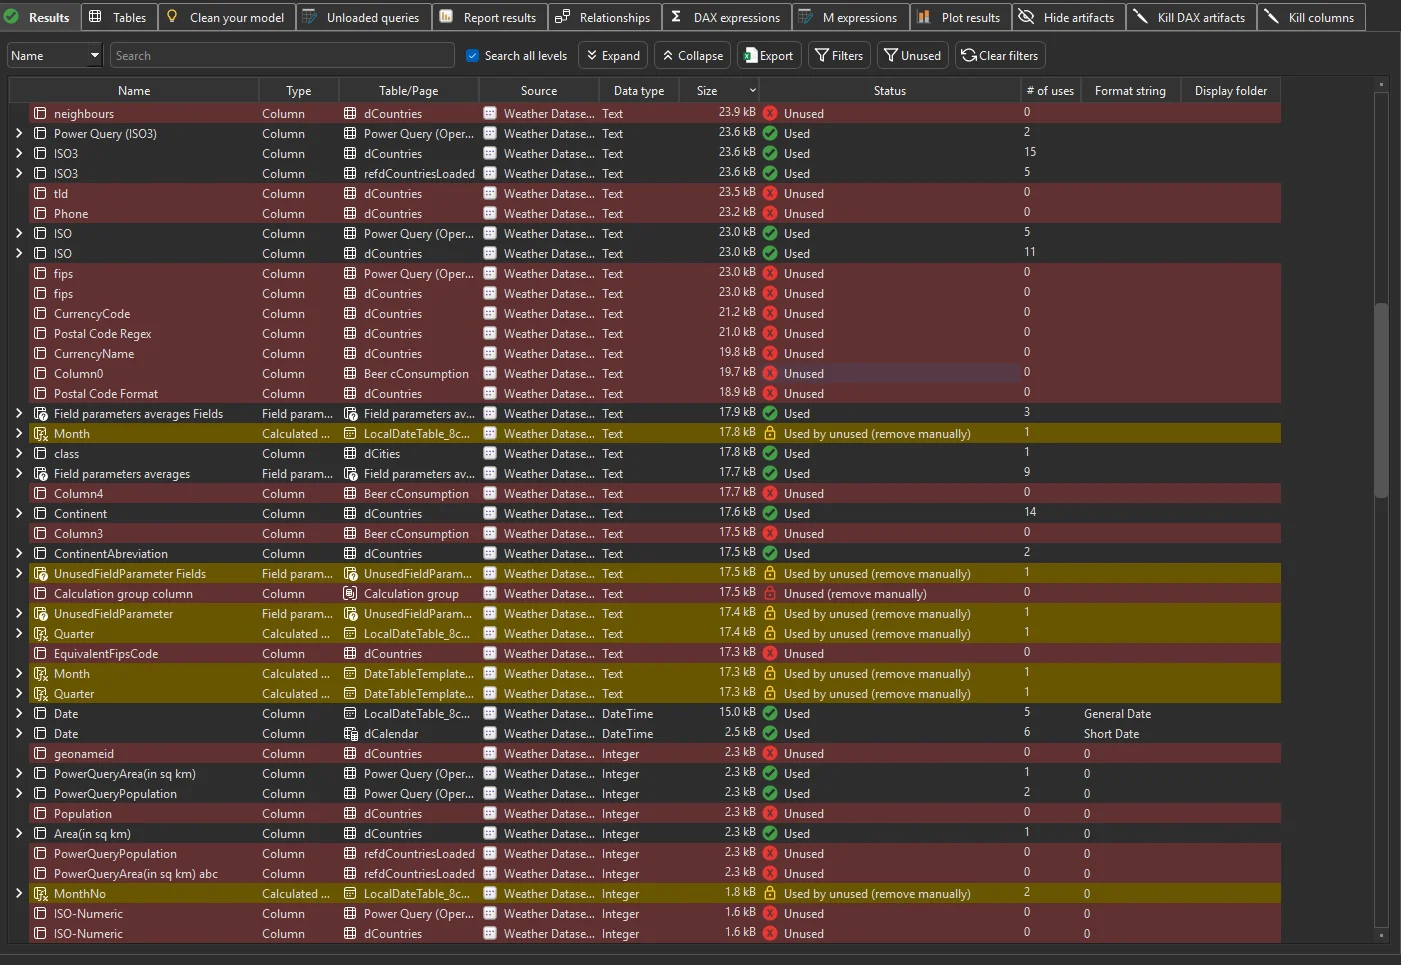Image resolution: width=1401 pixels, height=965 pixels.
Task: Click the Expand button
Action: [x=613, y=56]
